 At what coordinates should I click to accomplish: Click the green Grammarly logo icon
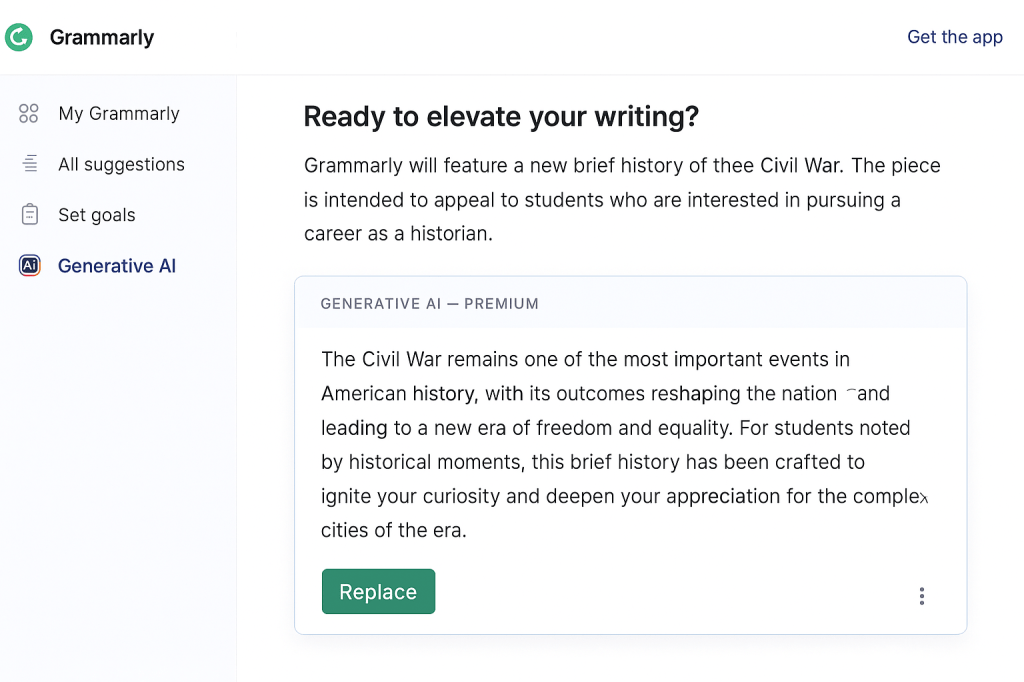19,38
